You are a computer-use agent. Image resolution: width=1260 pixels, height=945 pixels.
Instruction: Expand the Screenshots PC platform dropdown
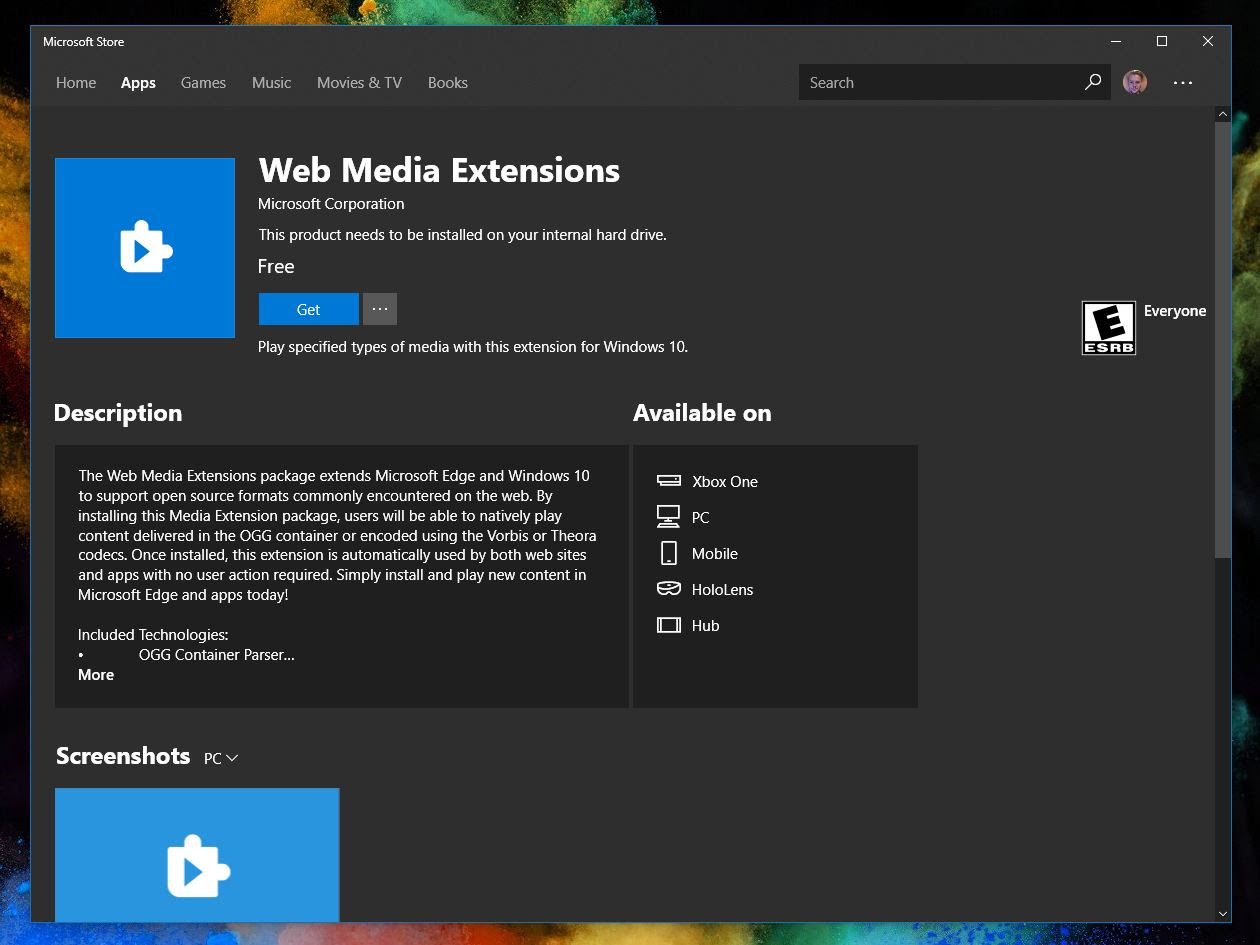221,759
